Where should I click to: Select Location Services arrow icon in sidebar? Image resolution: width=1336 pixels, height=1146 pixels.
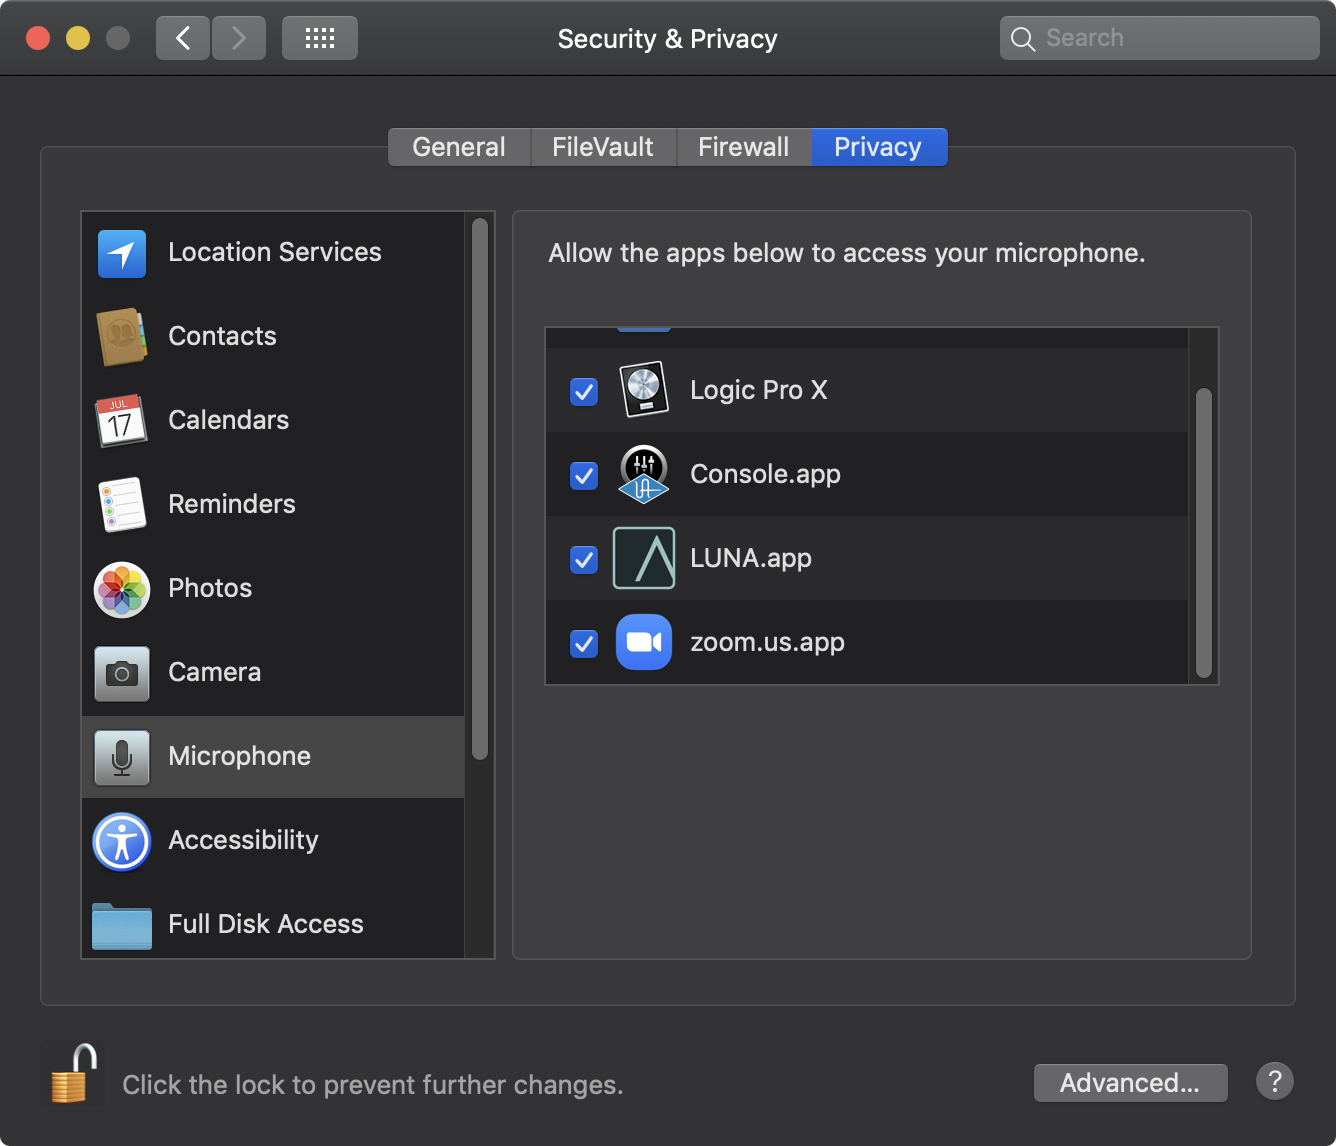pyautogui.click(x=122, y=253)
